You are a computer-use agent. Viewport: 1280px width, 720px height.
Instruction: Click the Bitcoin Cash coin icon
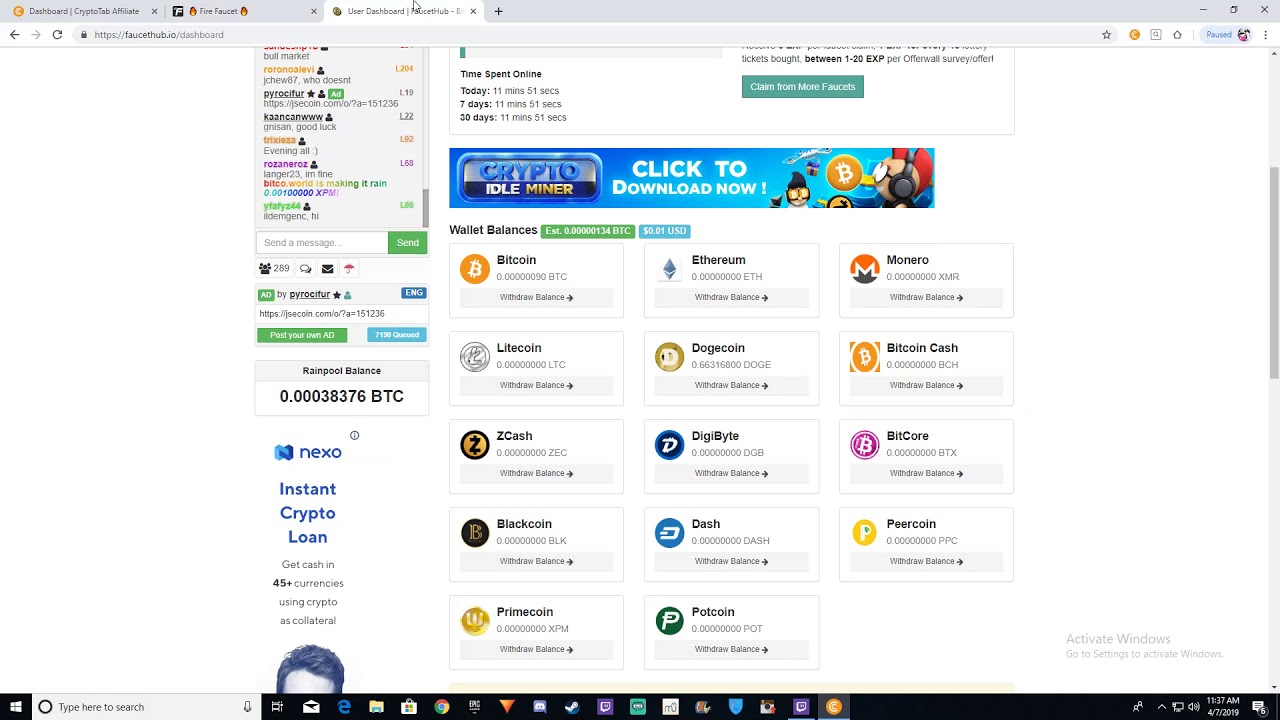[865, 357]
